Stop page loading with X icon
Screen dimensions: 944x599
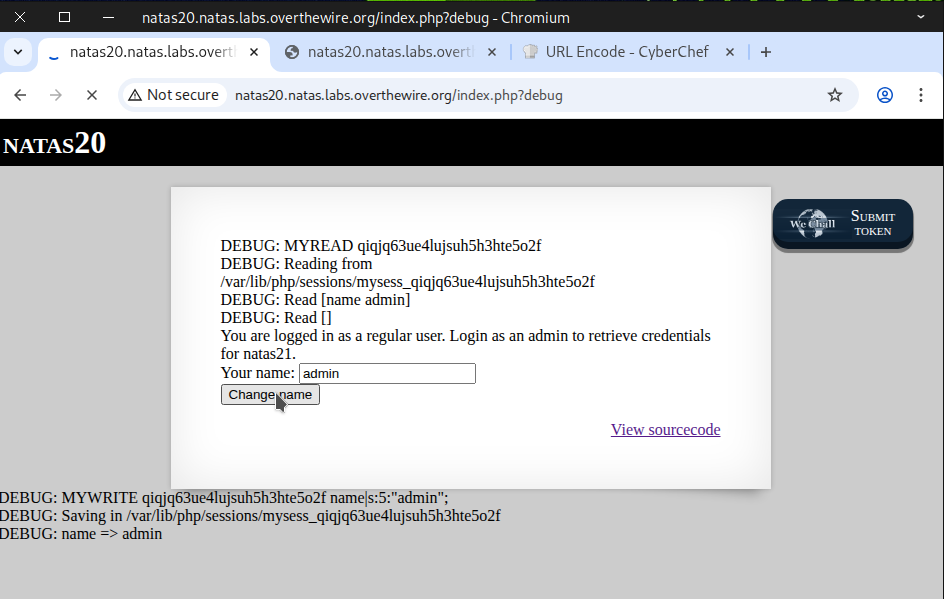coord(91,95)
